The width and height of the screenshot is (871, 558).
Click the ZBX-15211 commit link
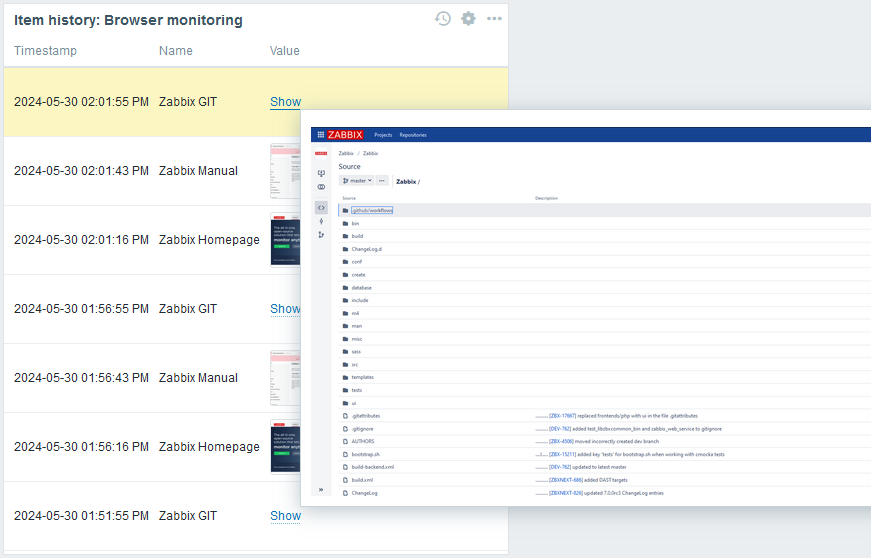pos(562,454)
